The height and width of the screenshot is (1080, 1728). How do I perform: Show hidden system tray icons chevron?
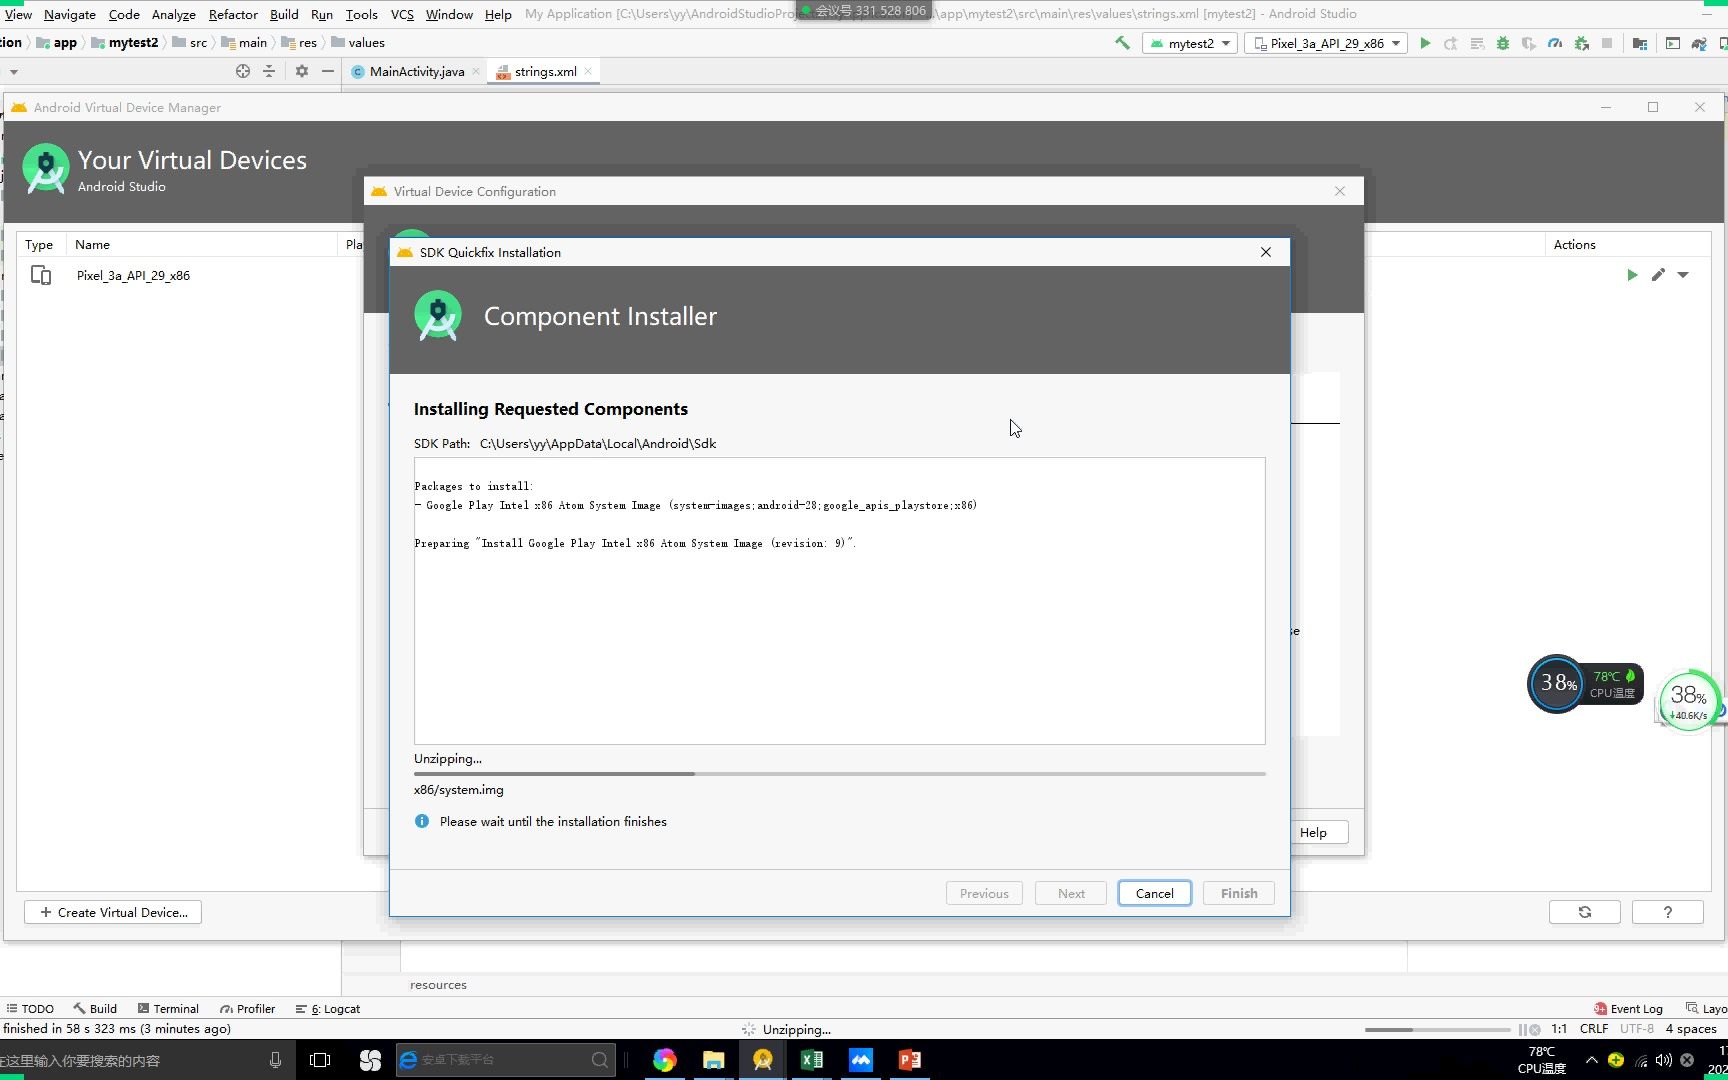pyautogui.click(x=1591, y=1060)
